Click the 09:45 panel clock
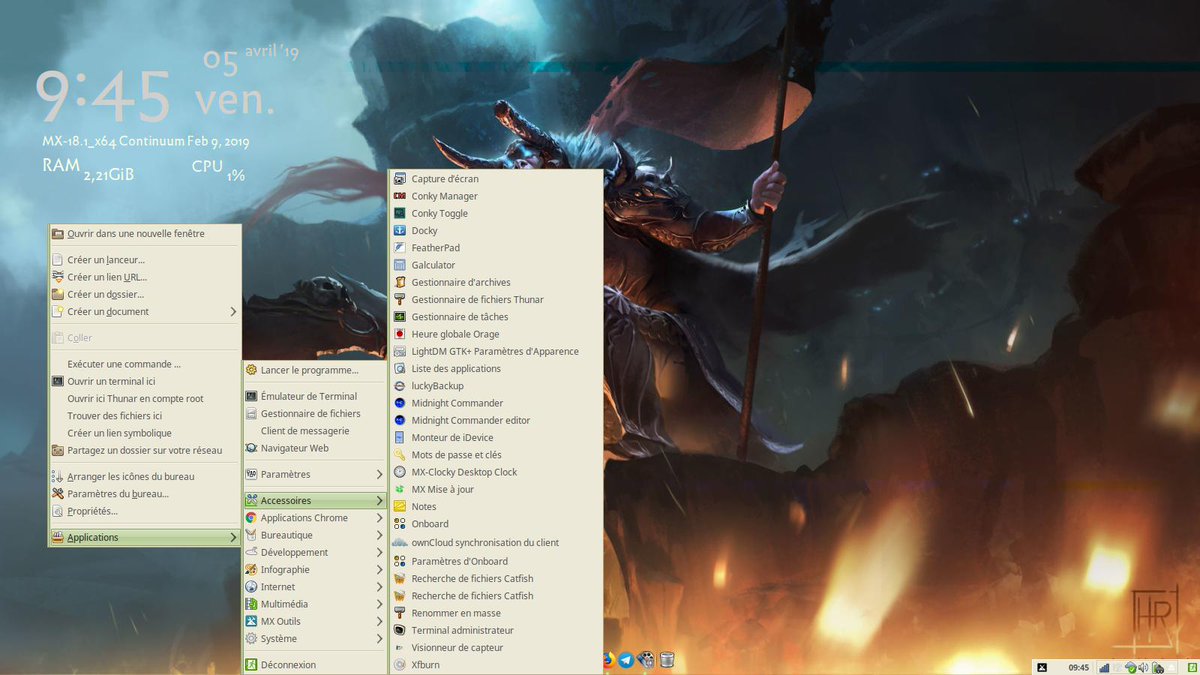 tap(1079, 667)
